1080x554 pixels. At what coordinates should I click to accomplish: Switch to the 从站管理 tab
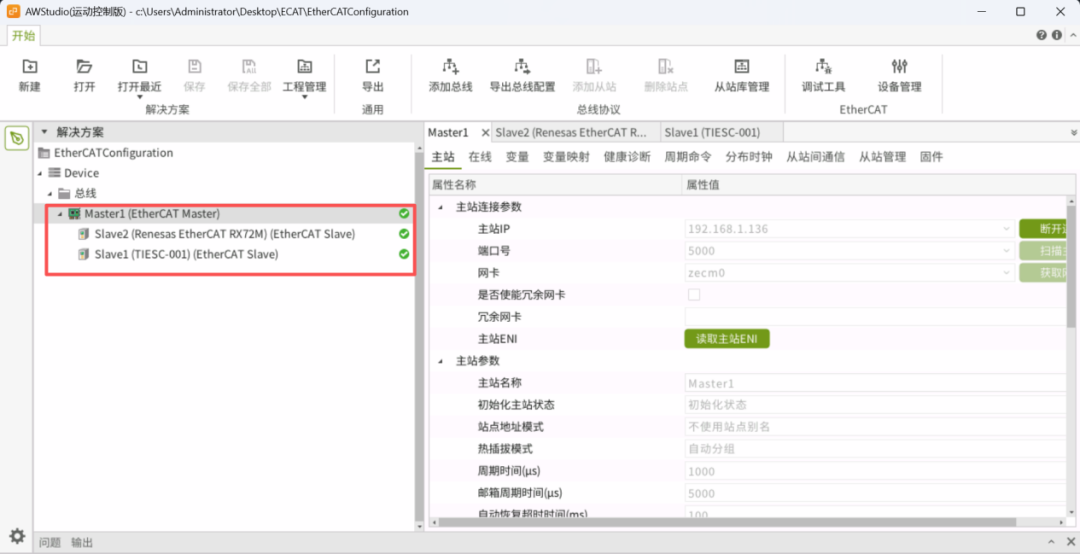pyautogui.click(x=882, y=157)
